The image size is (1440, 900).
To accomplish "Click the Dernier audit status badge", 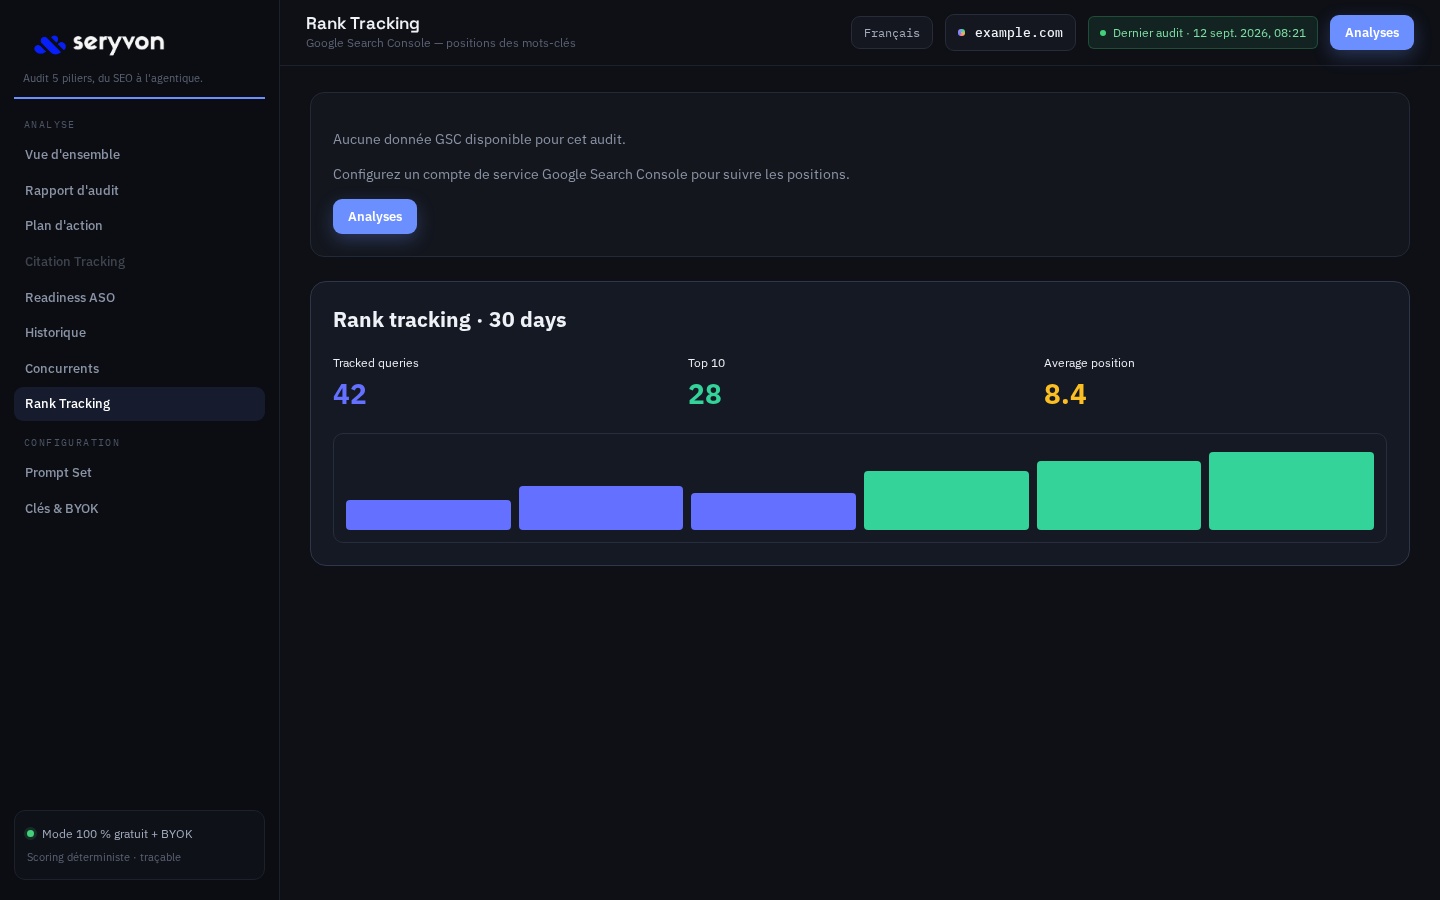I will pyautogui.click(x=1203, y=33).
